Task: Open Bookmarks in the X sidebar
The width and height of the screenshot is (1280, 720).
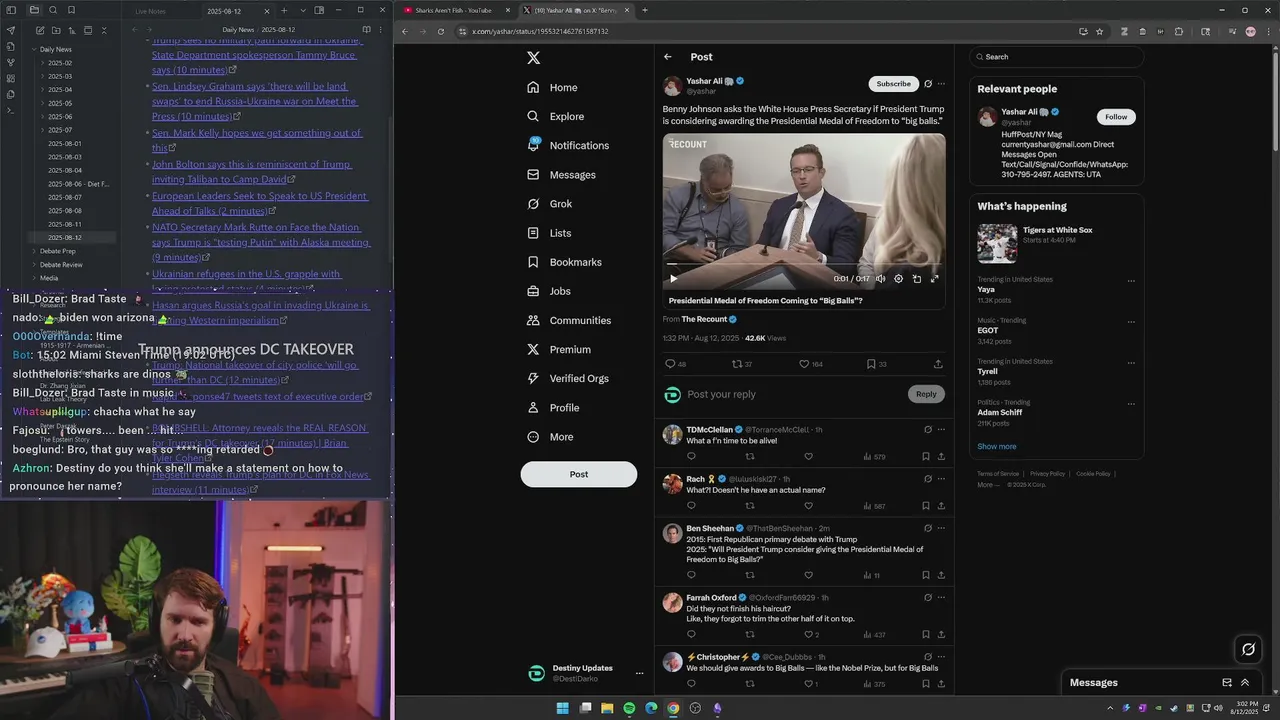Action: (x=564, y=262)
